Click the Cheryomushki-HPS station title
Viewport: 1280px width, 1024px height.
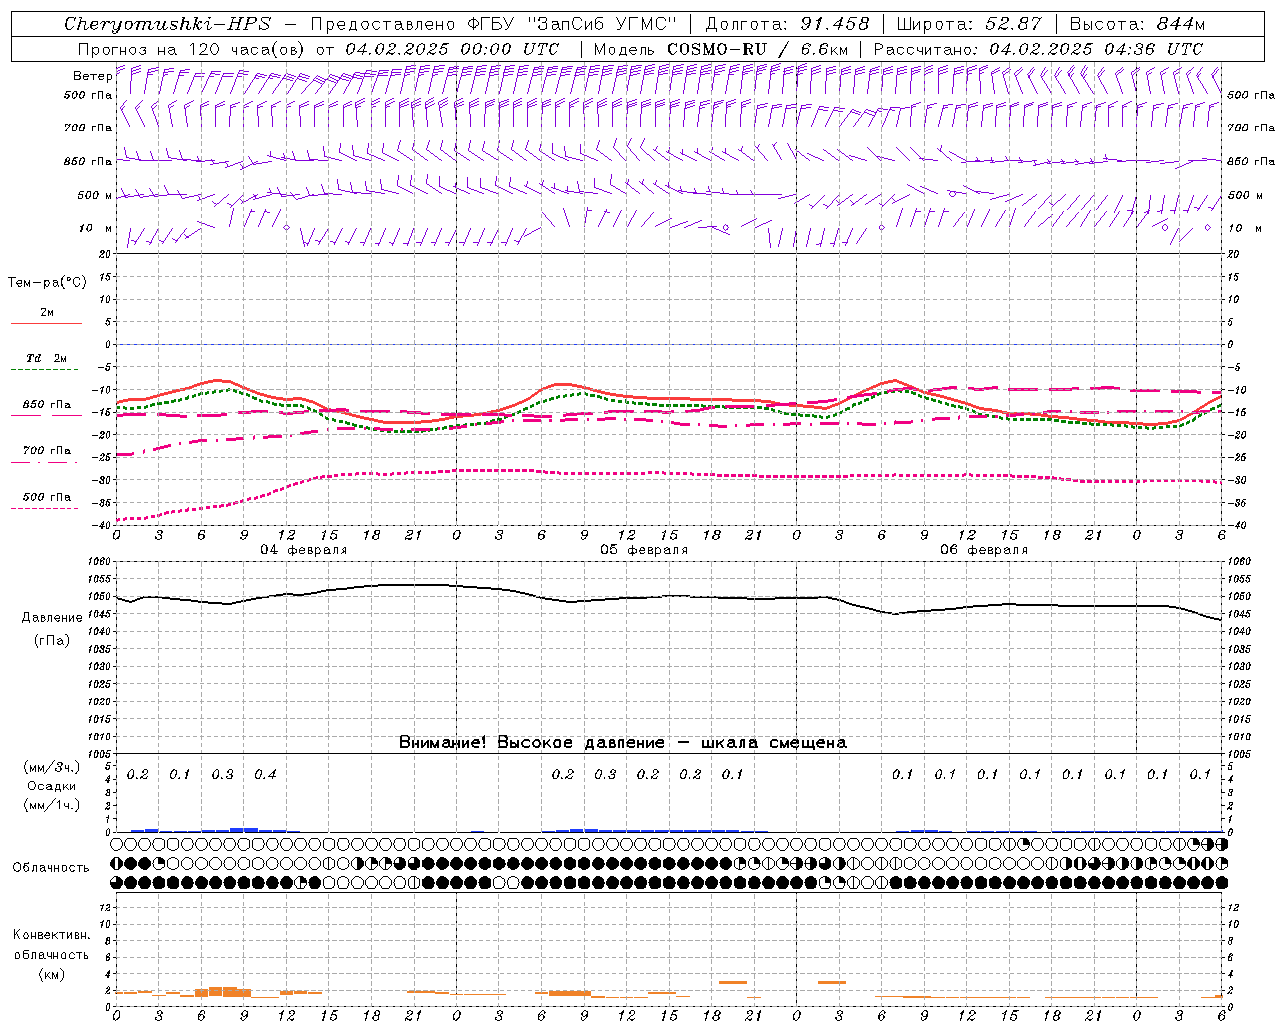coord(167,24)
